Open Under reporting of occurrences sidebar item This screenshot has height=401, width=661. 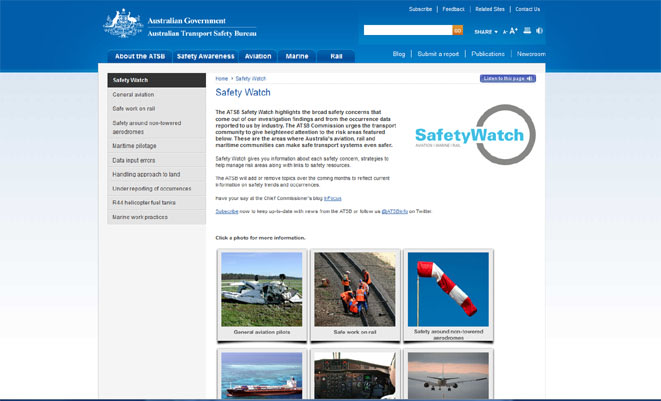click(157, 188)
